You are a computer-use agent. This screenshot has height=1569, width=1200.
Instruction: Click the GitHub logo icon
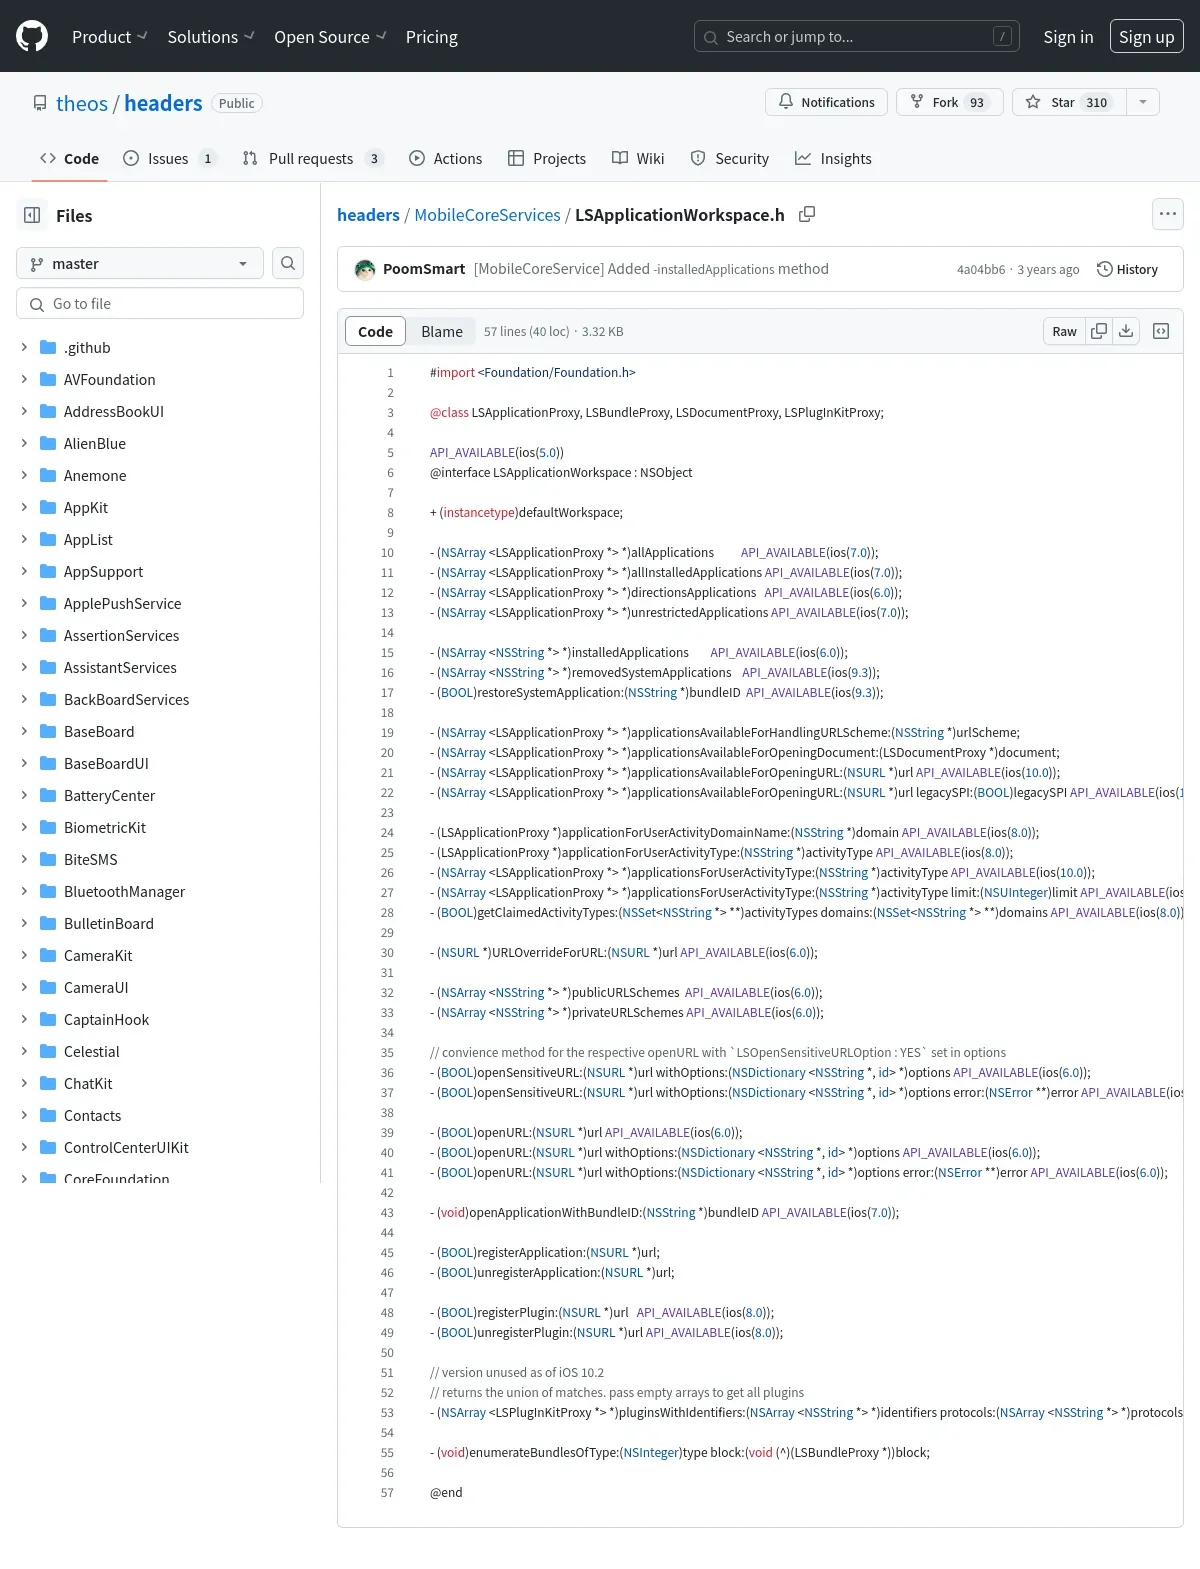[x=32, y=36]
